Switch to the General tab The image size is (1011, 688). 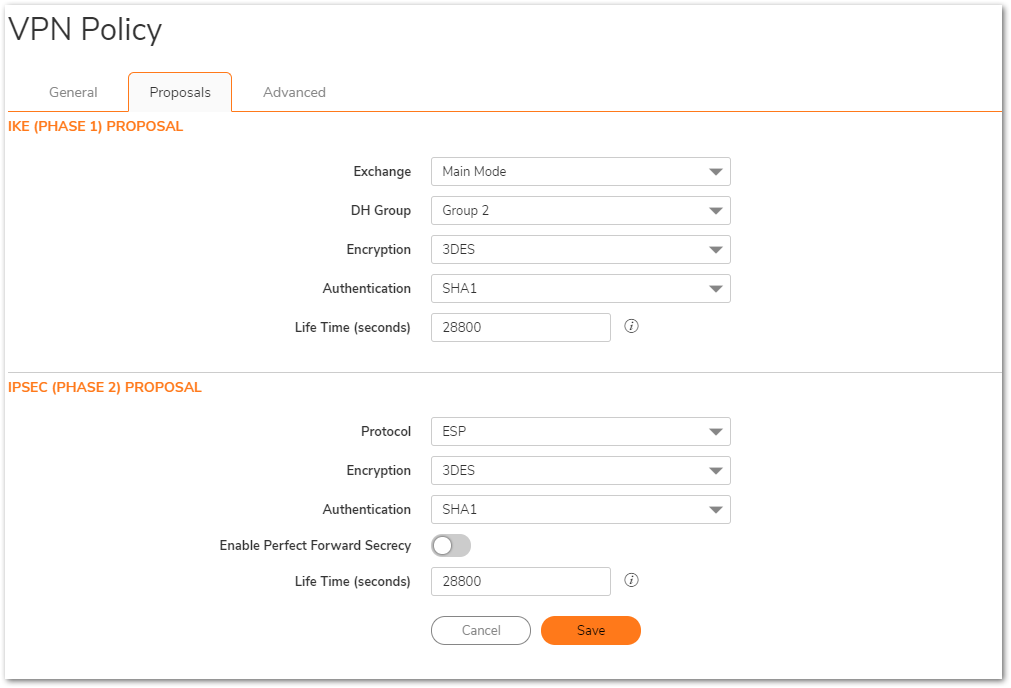(73, 92)
